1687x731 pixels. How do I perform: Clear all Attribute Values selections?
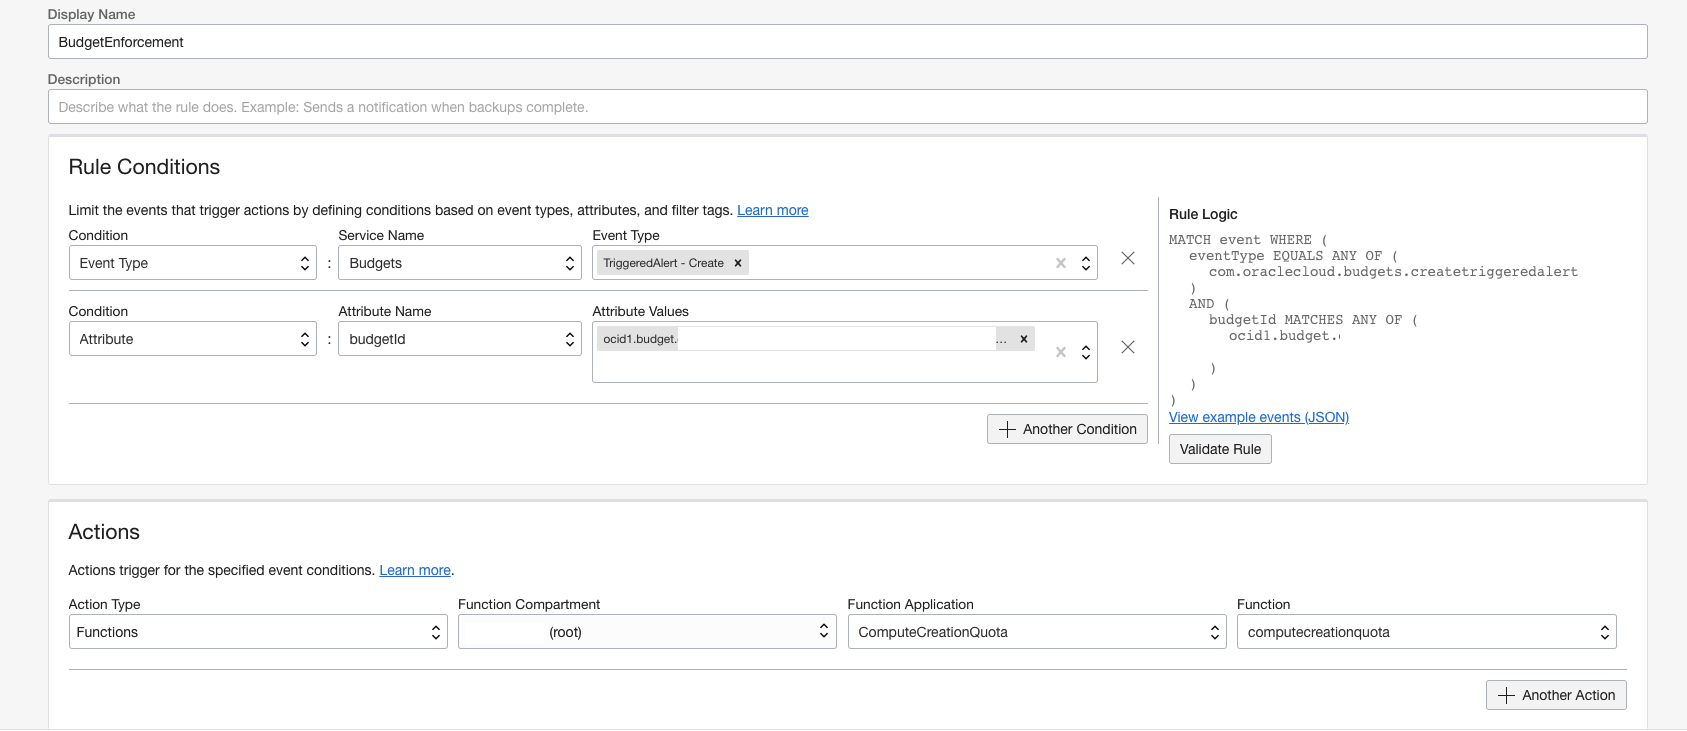point(1061,352)
